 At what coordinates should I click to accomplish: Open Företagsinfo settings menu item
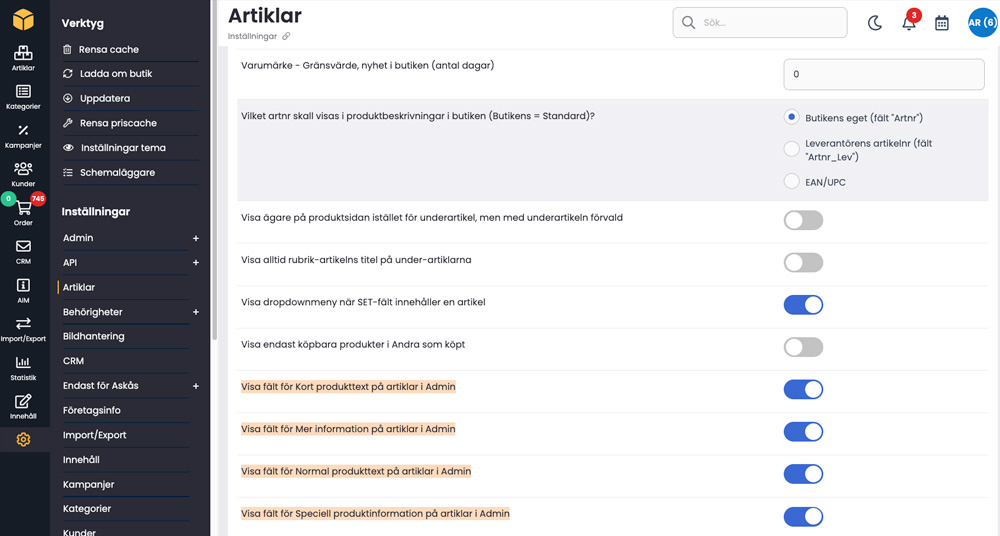(92, 410)
